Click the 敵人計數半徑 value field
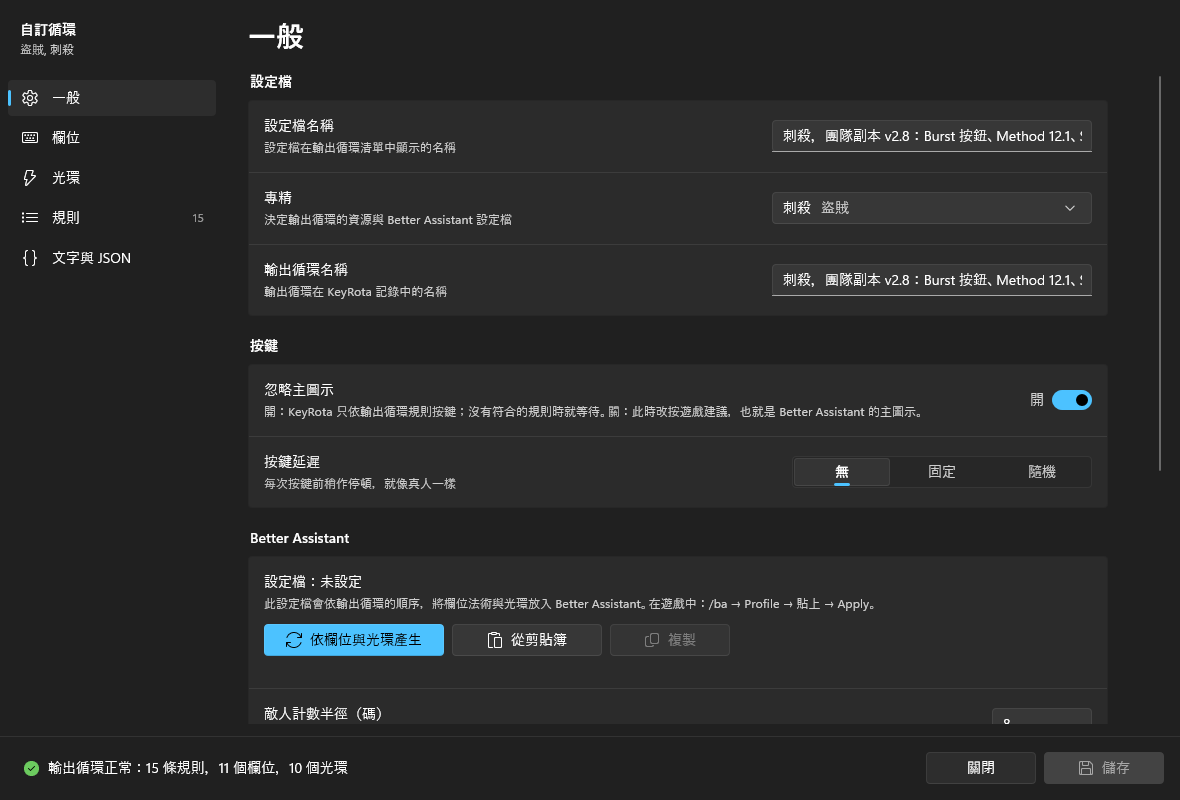The width and height of the screenshot is (1180, 800). tap(1041, 716)
